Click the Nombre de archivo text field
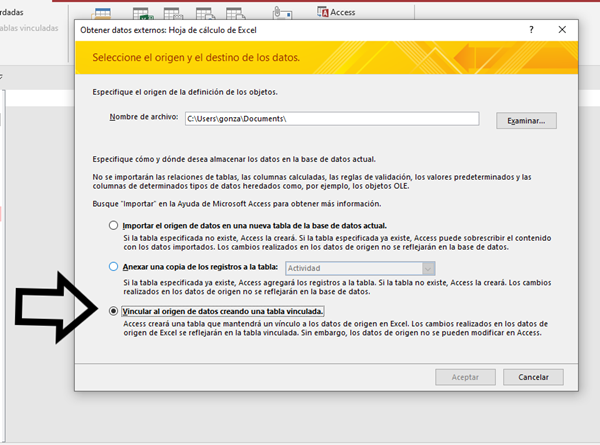600x445 pixels. [331, 119]
